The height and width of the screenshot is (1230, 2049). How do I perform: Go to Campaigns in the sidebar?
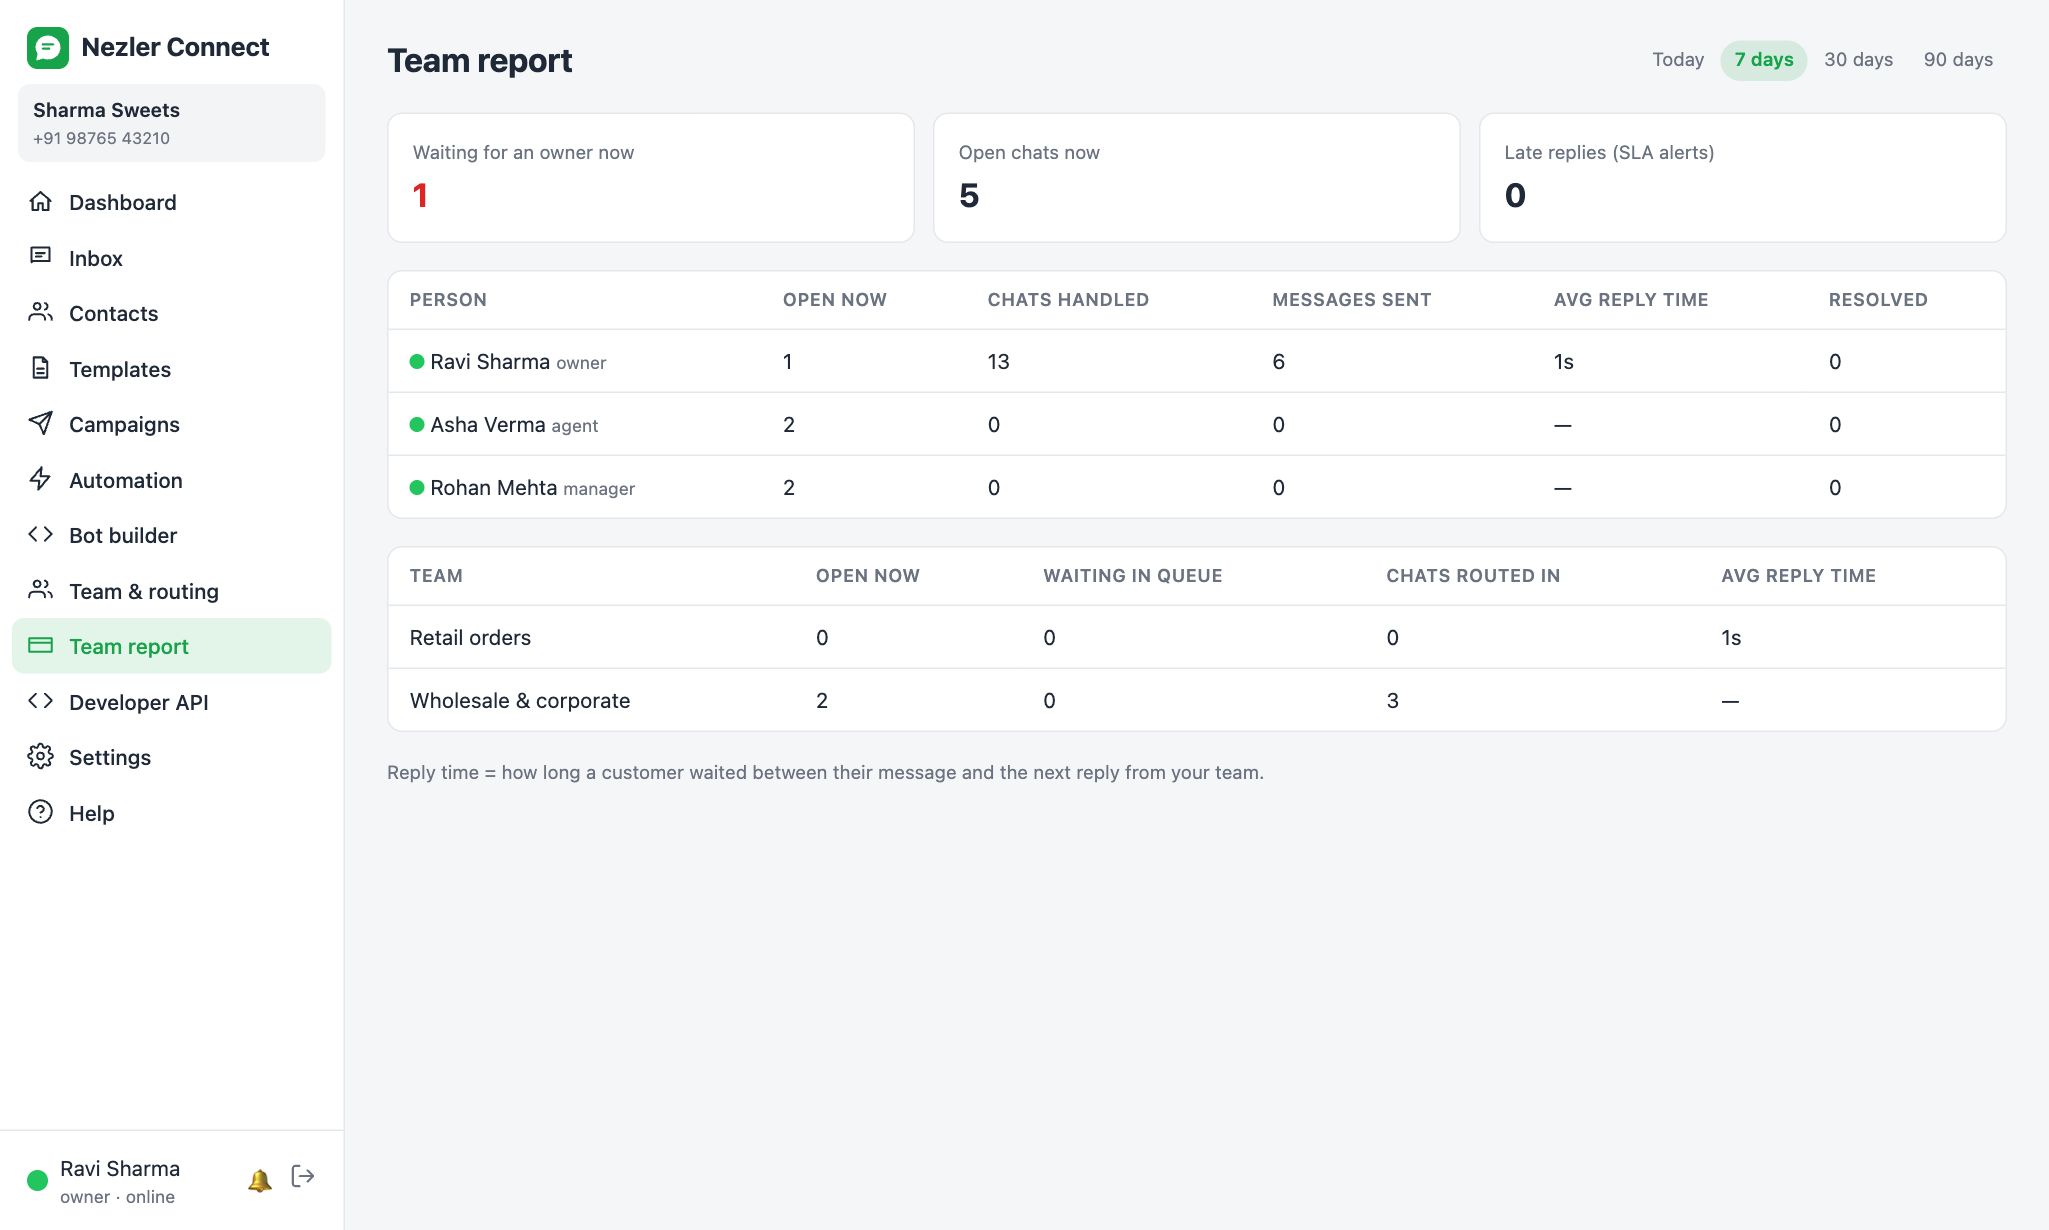[x=171, y=424]
